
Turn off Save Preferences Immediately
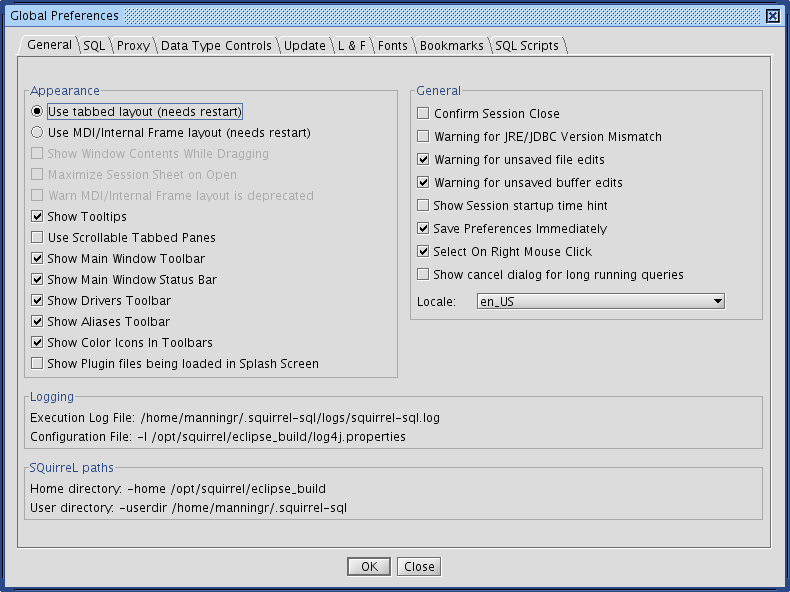click(x=423, y=229)
